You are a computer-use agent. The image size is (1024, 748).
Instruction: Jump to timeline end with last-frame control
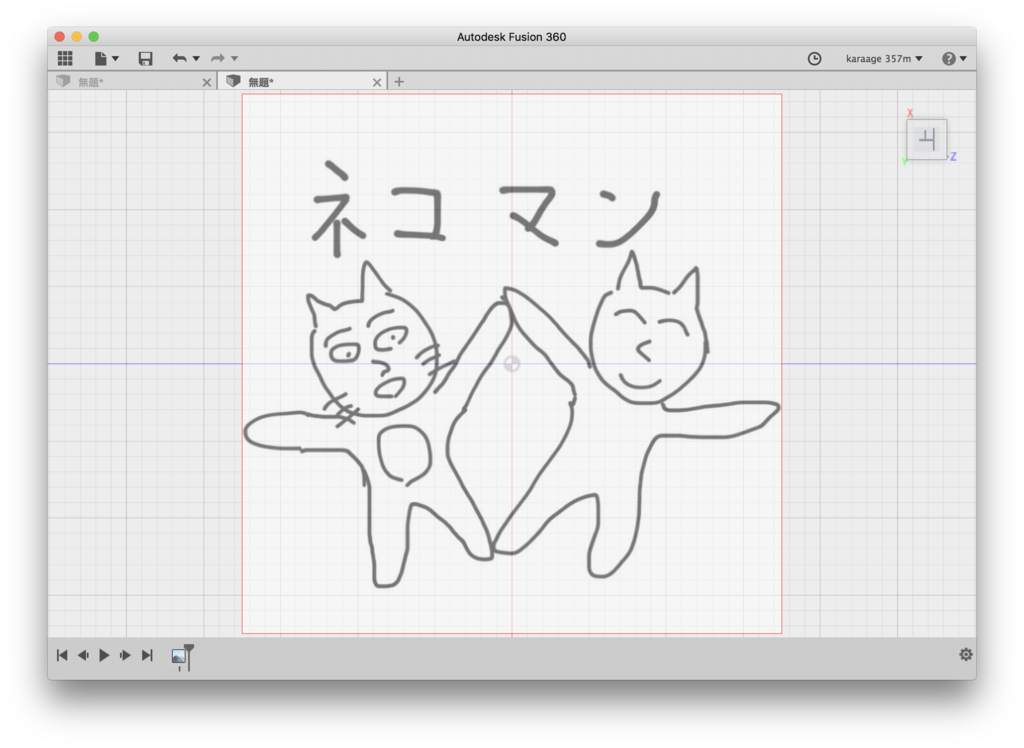click(146, 655)
